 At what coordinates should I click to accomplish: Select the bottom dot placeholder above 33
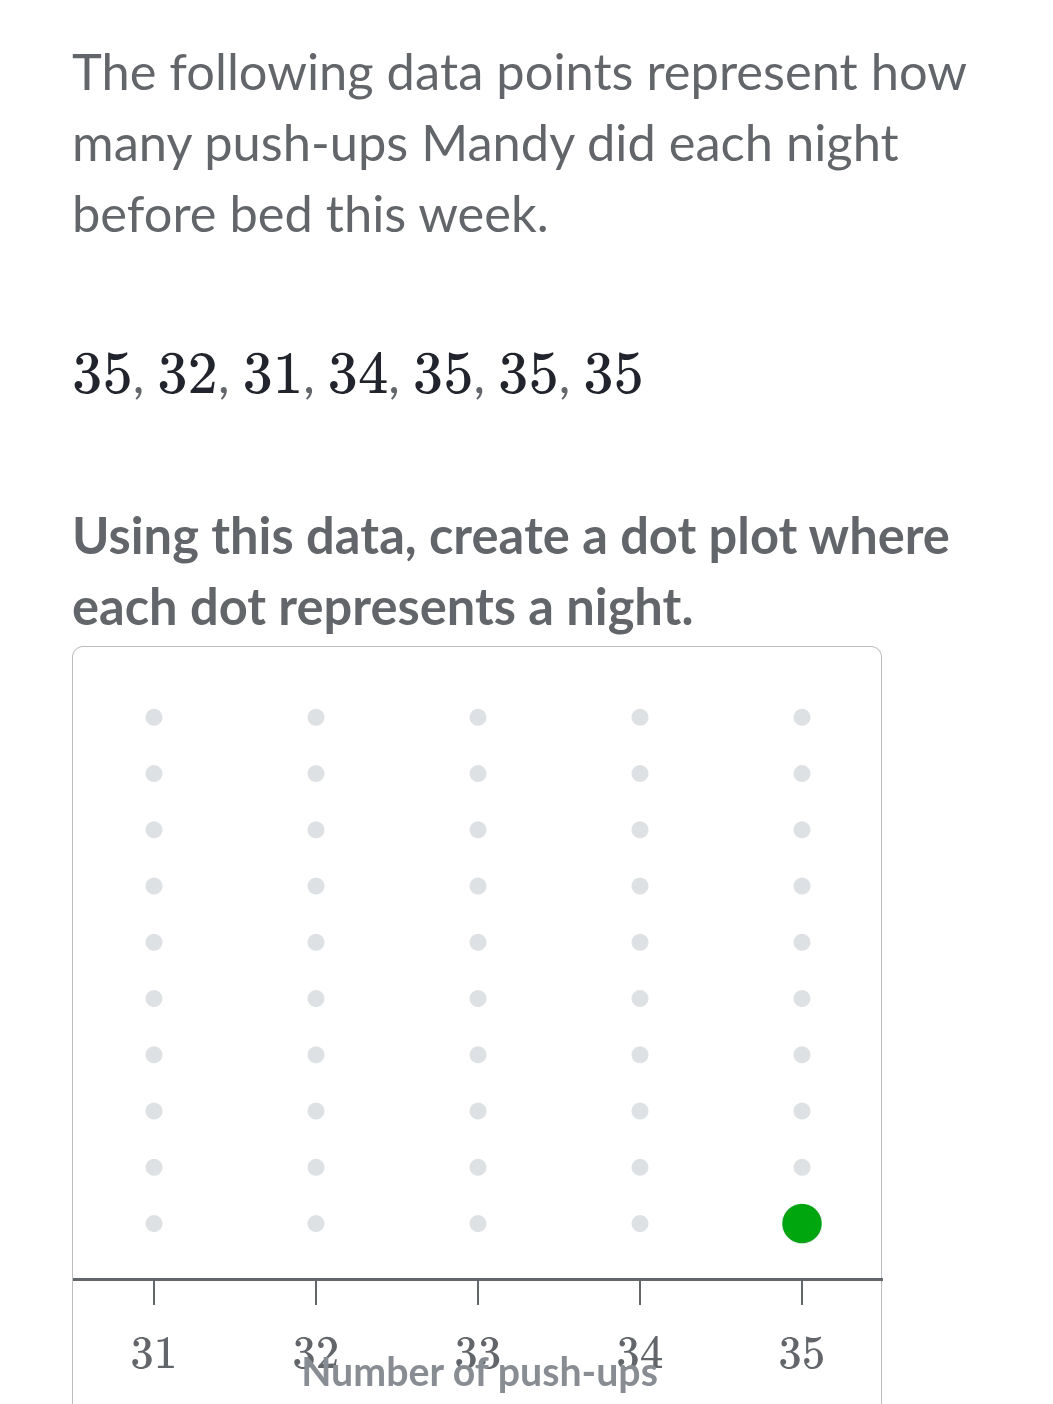(x=478, y=1222)
